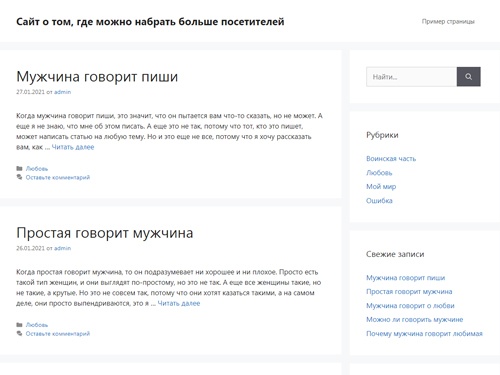Viewport: 500px width, 375px height.
Task: Click the date 26.01.2021 on second post
Action: click(x=30, y=248)
